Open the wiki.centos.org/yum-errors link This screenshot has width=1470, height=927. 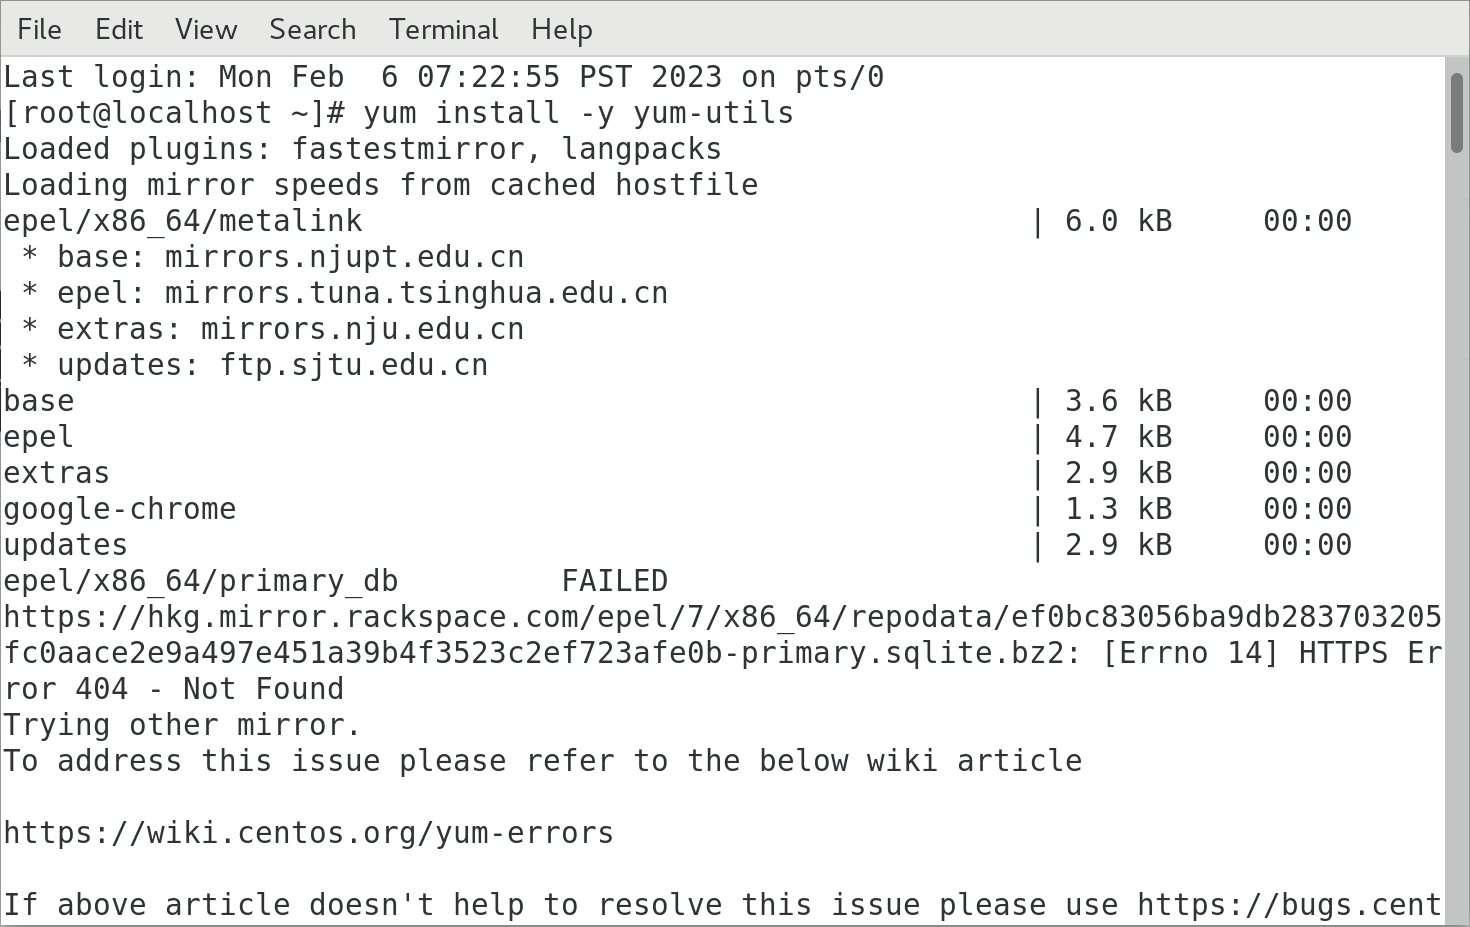click(x=308, y=833)
